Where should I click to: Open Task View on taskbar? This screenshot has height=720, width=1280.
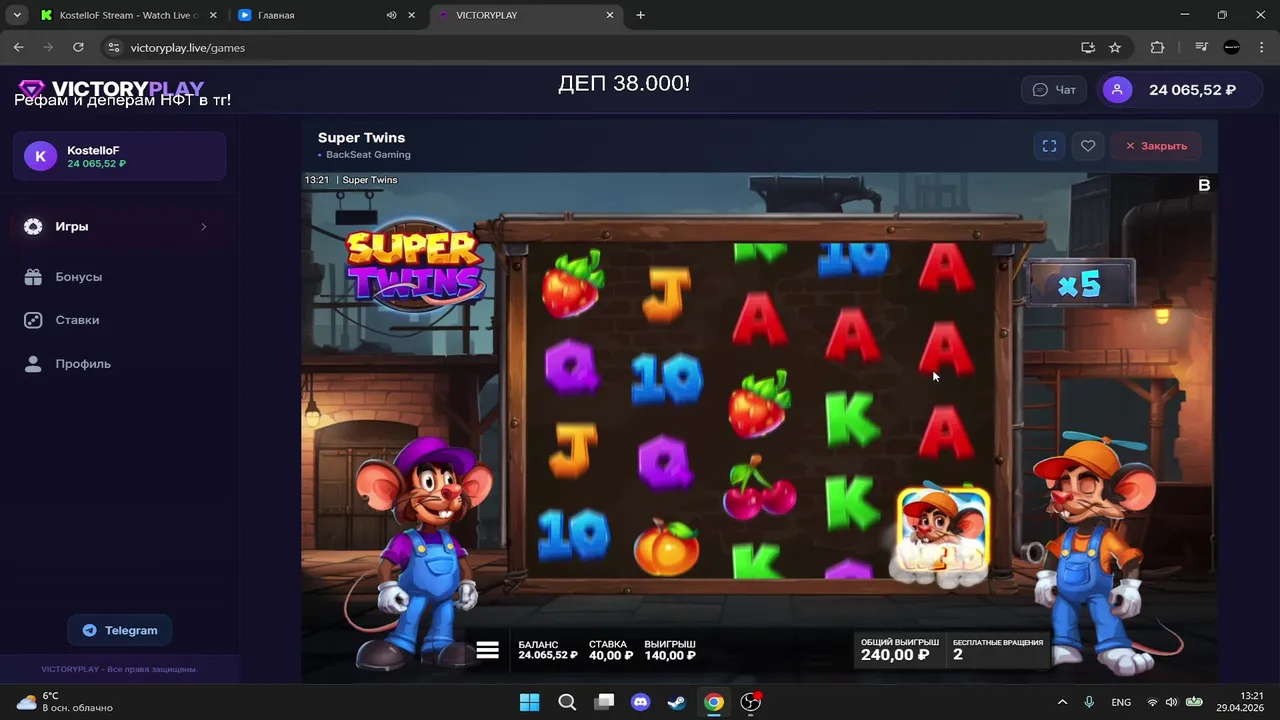click(x=604, y=702)
